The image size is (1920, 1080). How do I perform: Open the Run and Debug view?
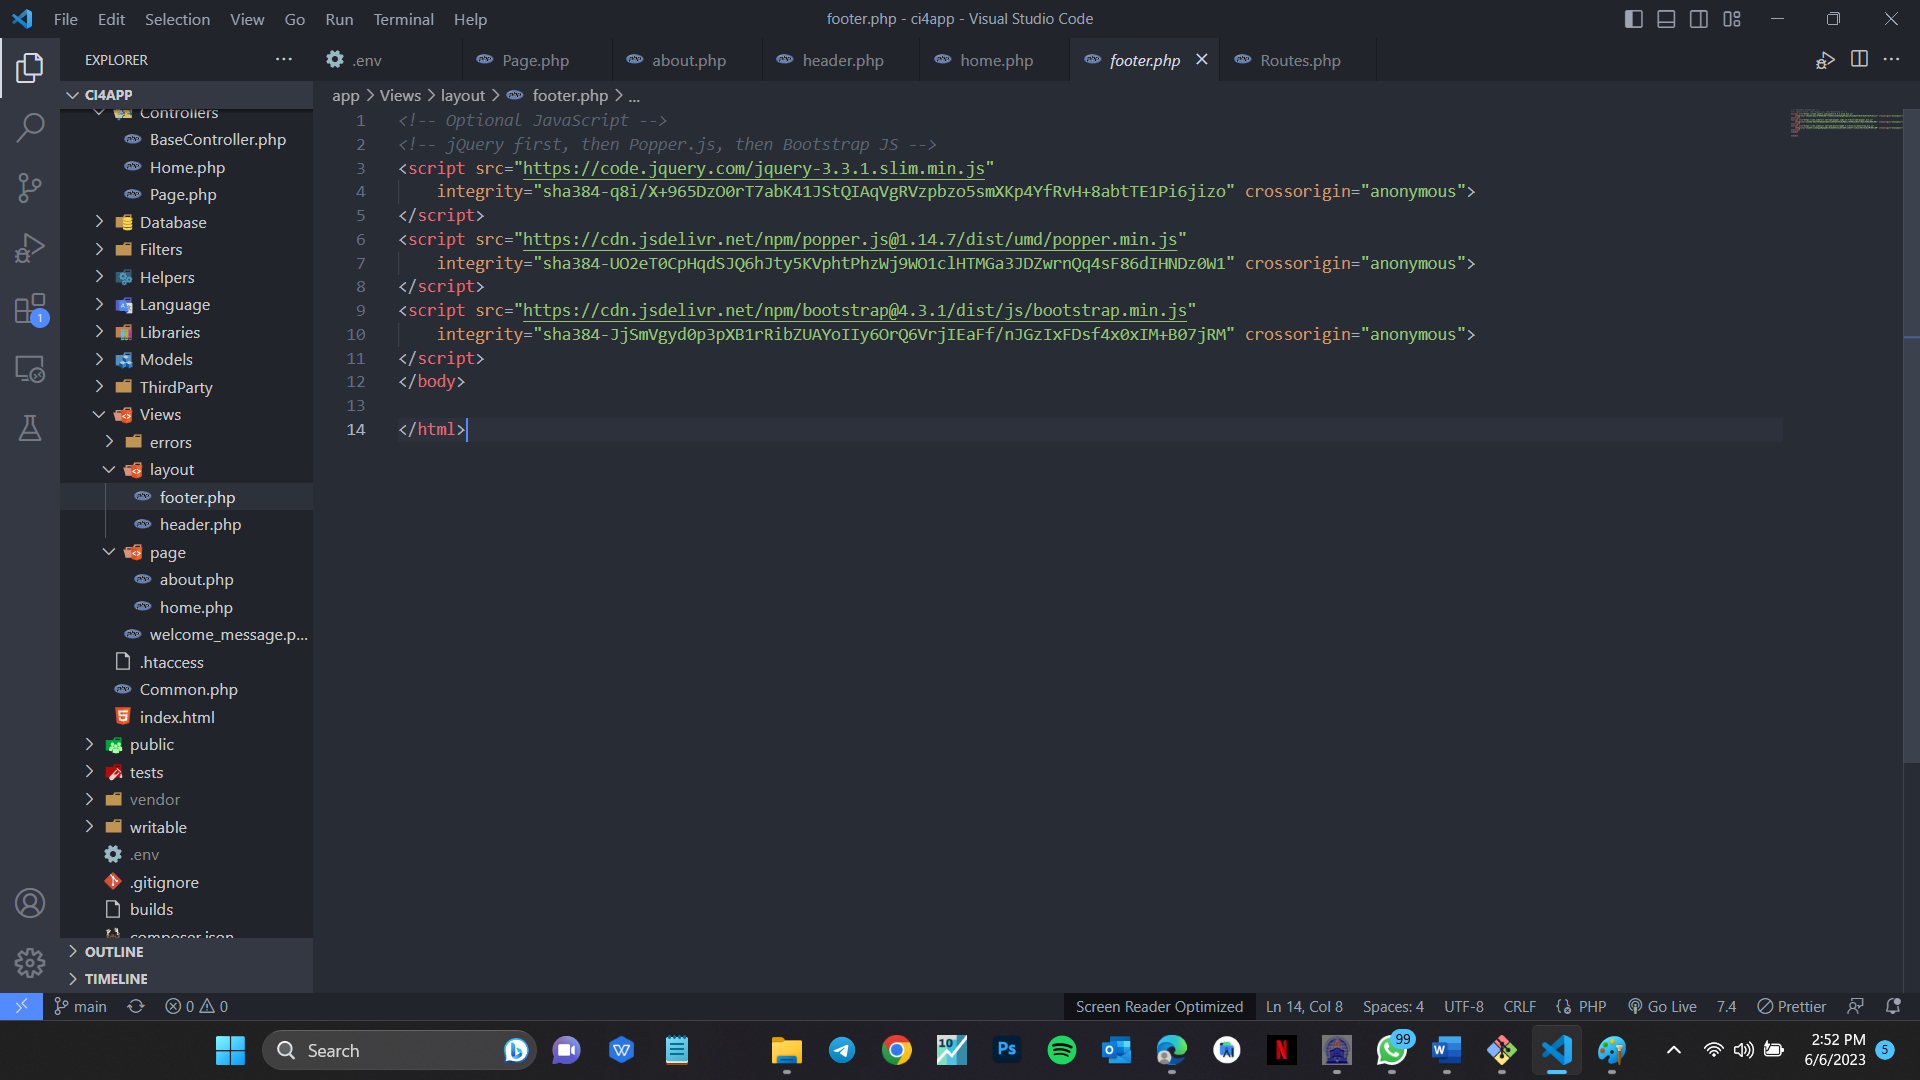[31, 248]
